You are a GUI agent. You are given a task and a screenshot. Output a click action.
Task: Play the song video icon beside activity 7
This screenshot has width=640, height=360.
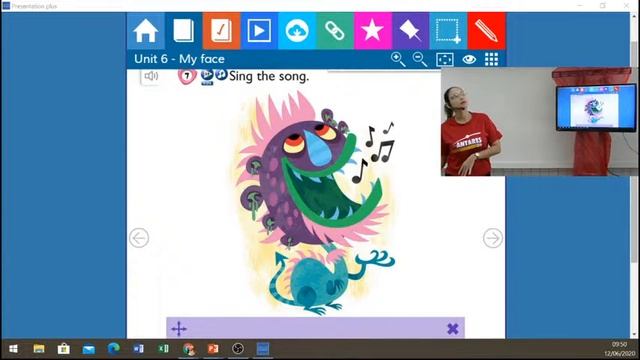coord(207,76)
